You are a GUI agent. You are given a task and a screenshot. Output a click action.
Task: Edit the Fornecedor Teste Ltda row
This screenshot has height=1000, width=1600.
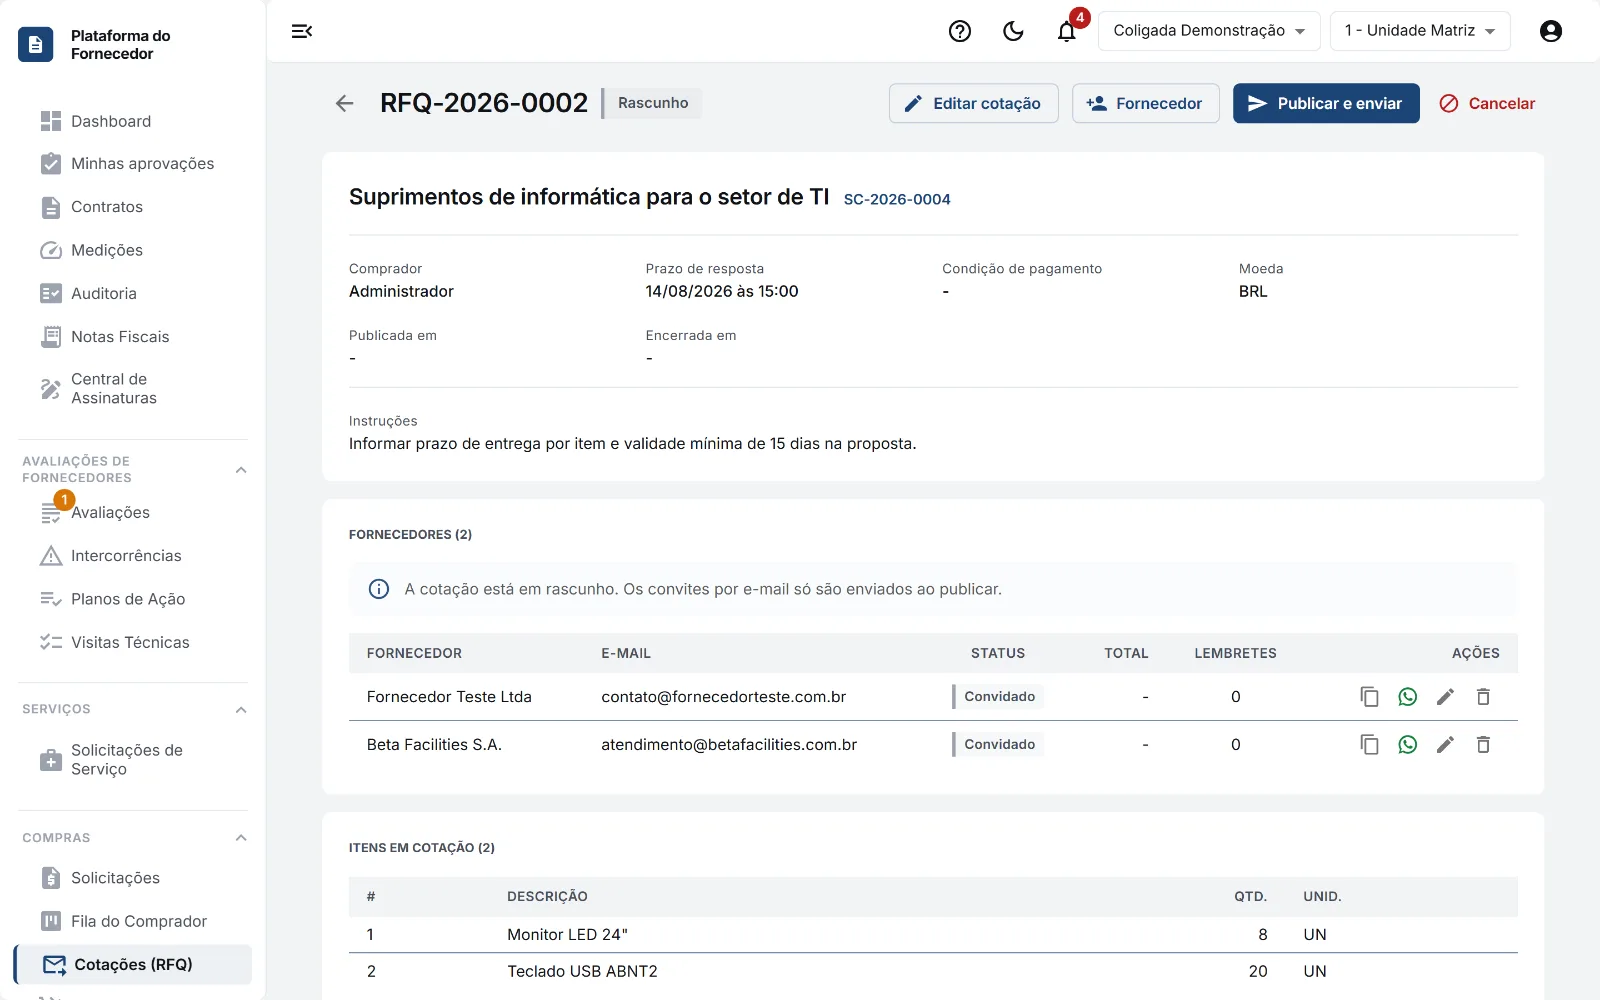click(1445, 697)
